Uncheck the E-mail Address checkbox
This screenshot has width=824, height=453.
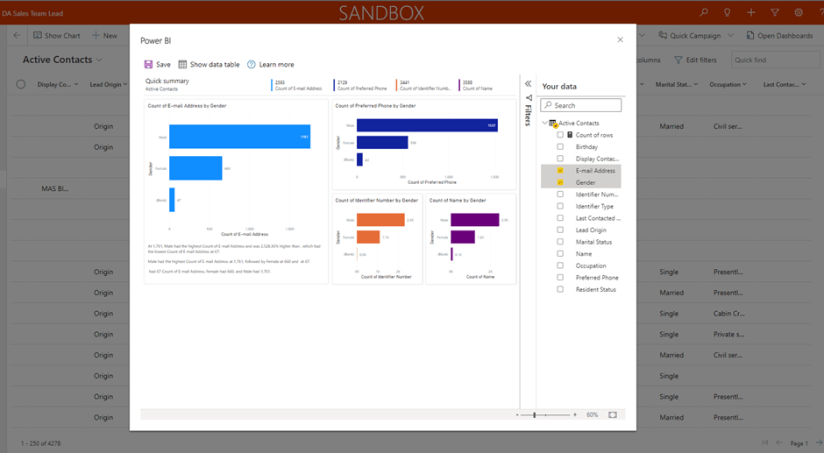click(560, 171)
